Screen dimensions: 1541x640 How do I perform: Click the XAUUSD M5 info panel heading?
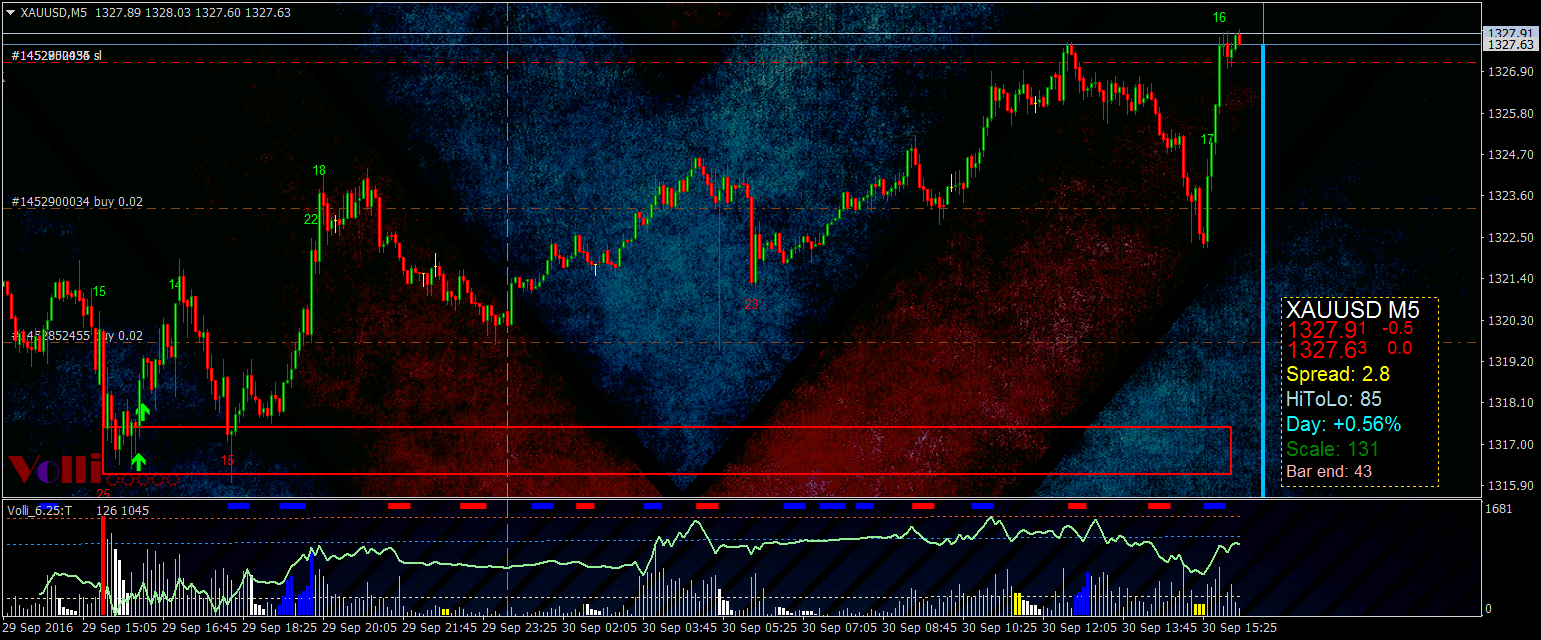pos(1351,310)
